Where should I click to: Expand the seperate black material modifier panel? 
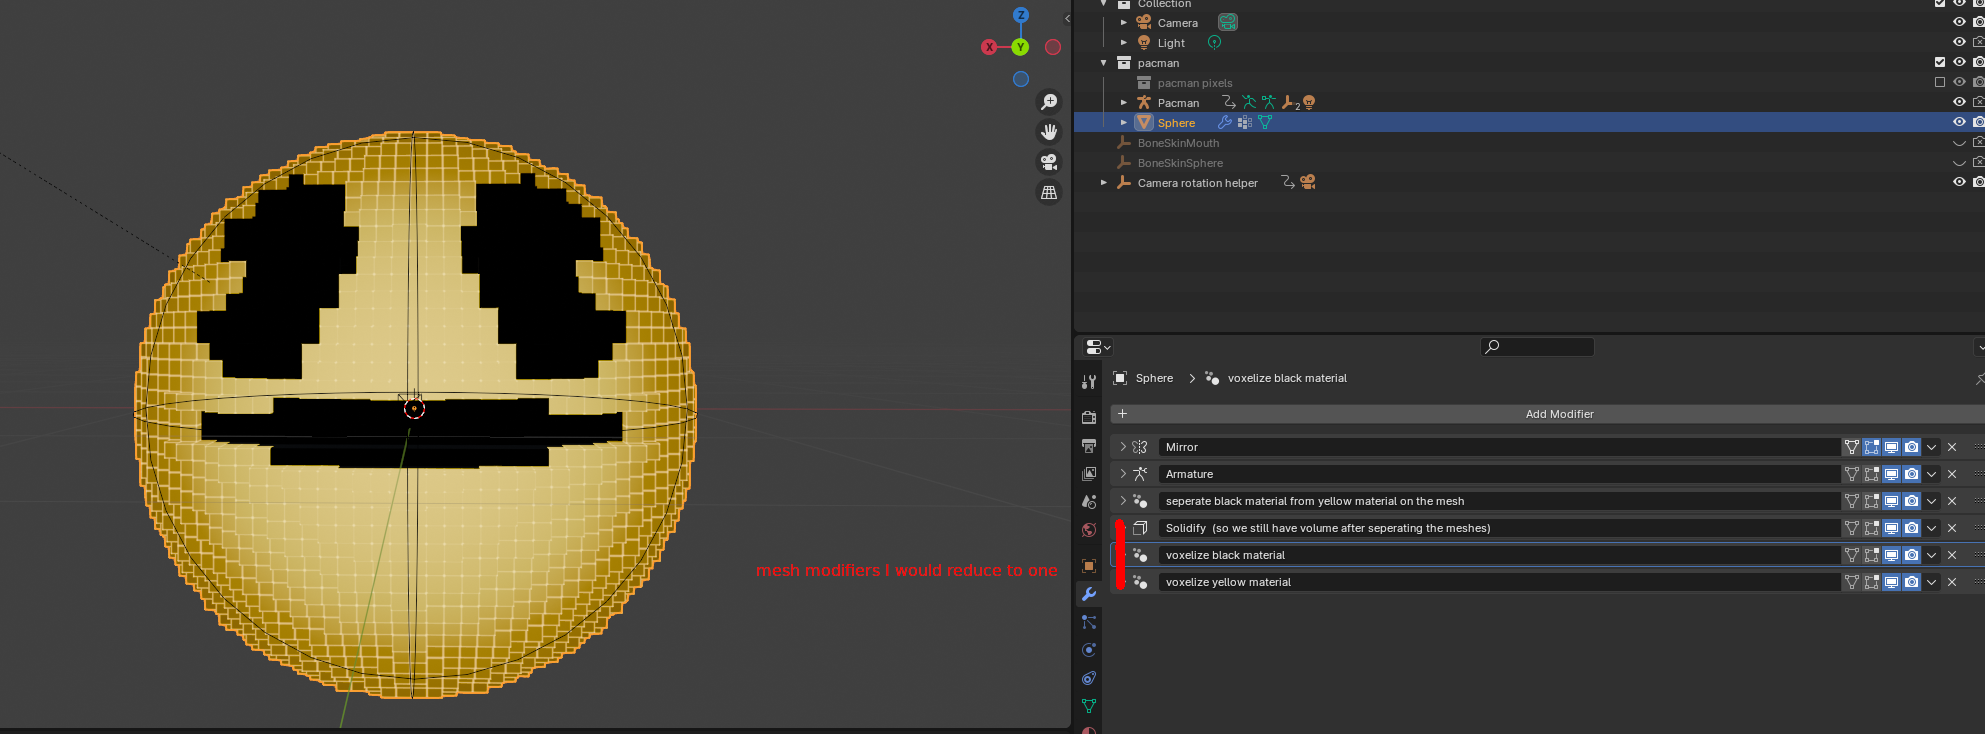point(1123,501)
